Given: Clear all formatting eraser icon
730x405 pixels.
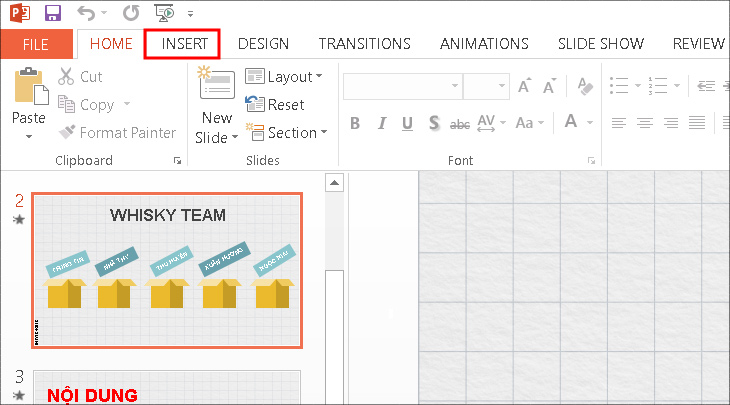Looking at the screenshot, I should click(585, 86).
